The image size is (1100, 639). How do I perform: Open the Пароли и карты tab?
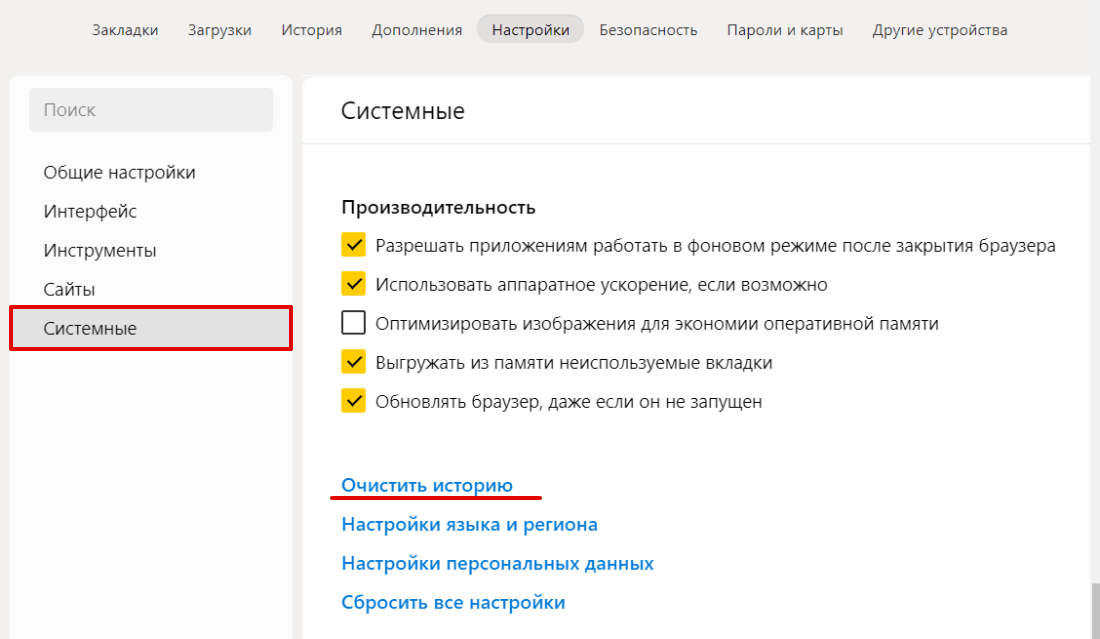pos(785,30)
